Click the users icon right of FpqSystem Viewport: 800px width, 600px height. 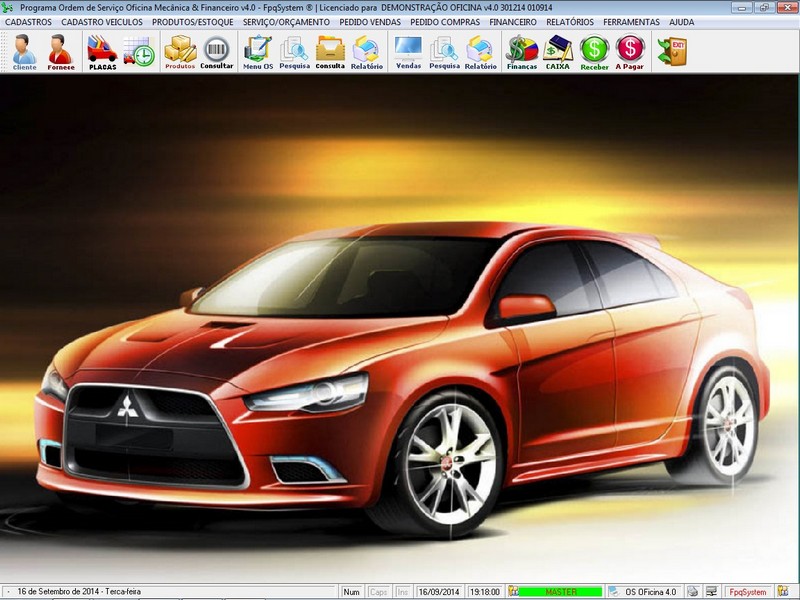(783, 592)
